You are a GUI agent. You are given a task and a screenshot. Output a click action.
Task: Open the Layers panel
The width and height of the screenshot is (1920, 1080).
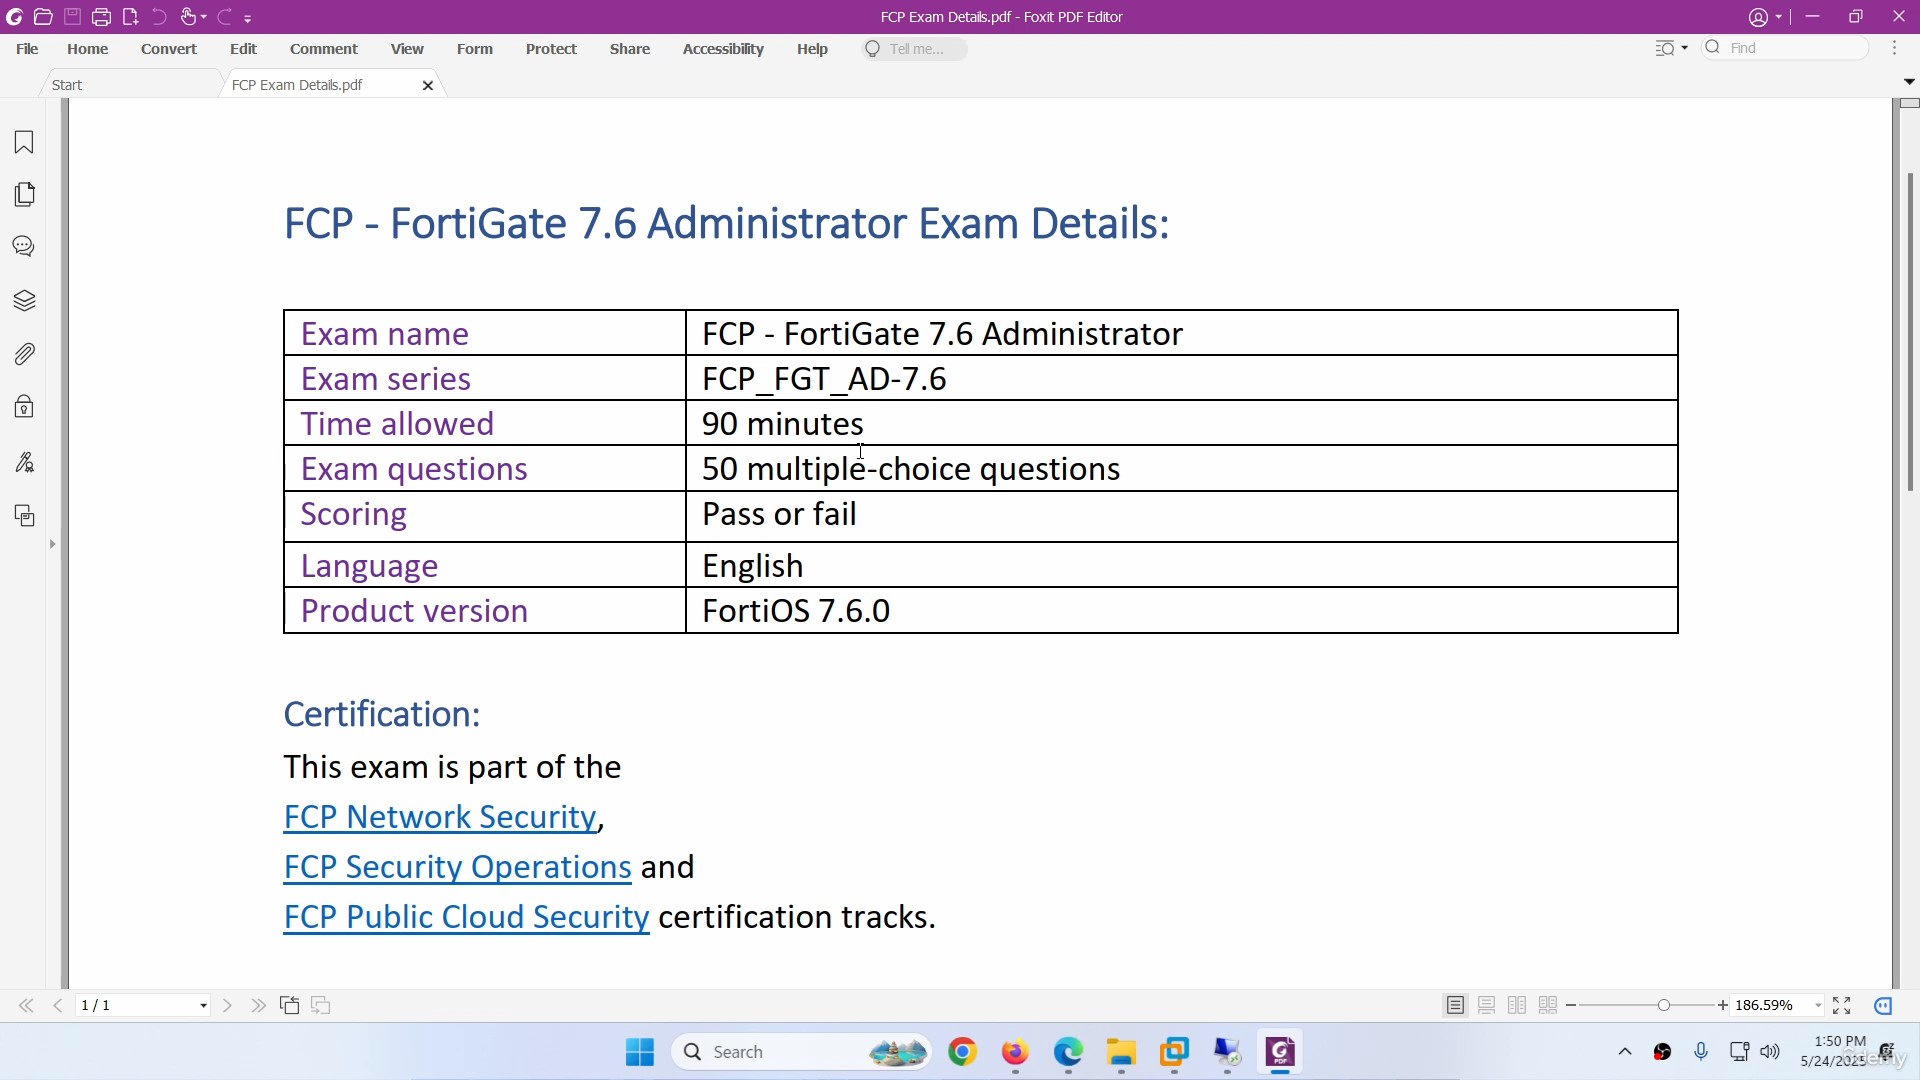tap(24, 301)
